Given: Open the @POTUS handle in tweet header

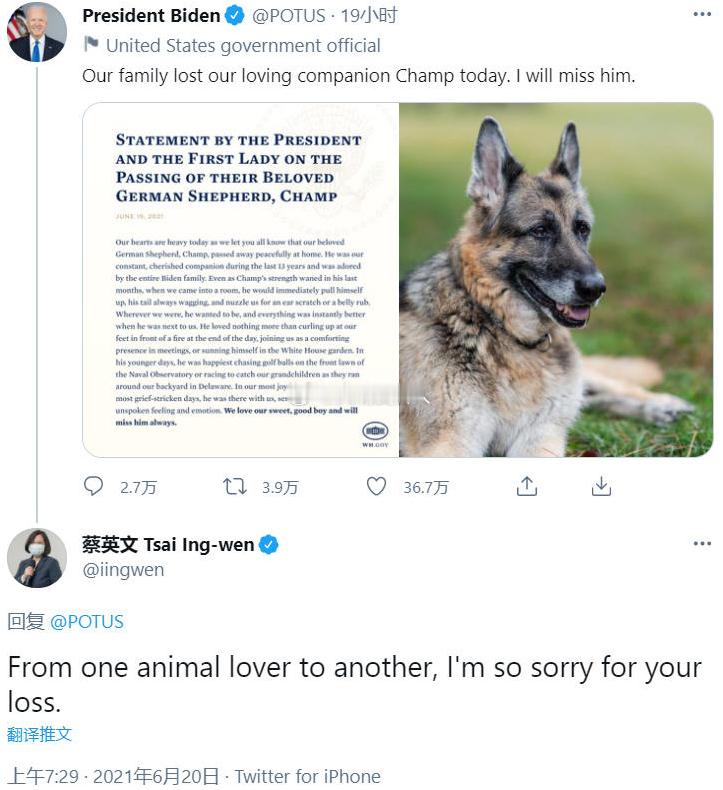Looking at the screenshot, I should (x=289, y=15).
